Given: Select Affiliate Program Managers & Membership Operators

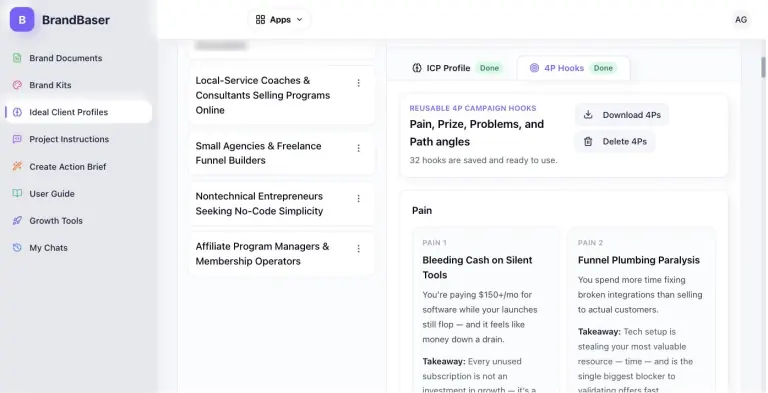Looking at the screenshot, I should tap(282, 254).
